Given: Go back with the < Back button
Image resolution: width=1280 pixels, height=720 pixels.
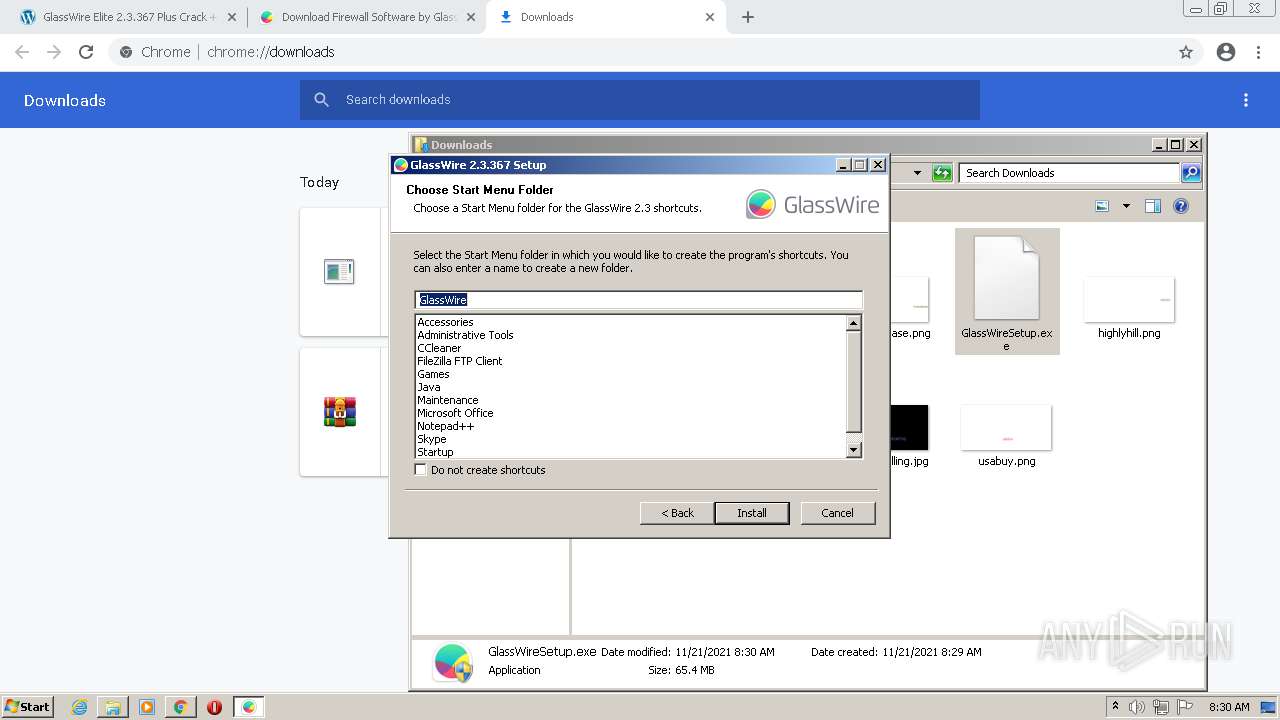Looking at the screenshot, I should pos(677,513).
